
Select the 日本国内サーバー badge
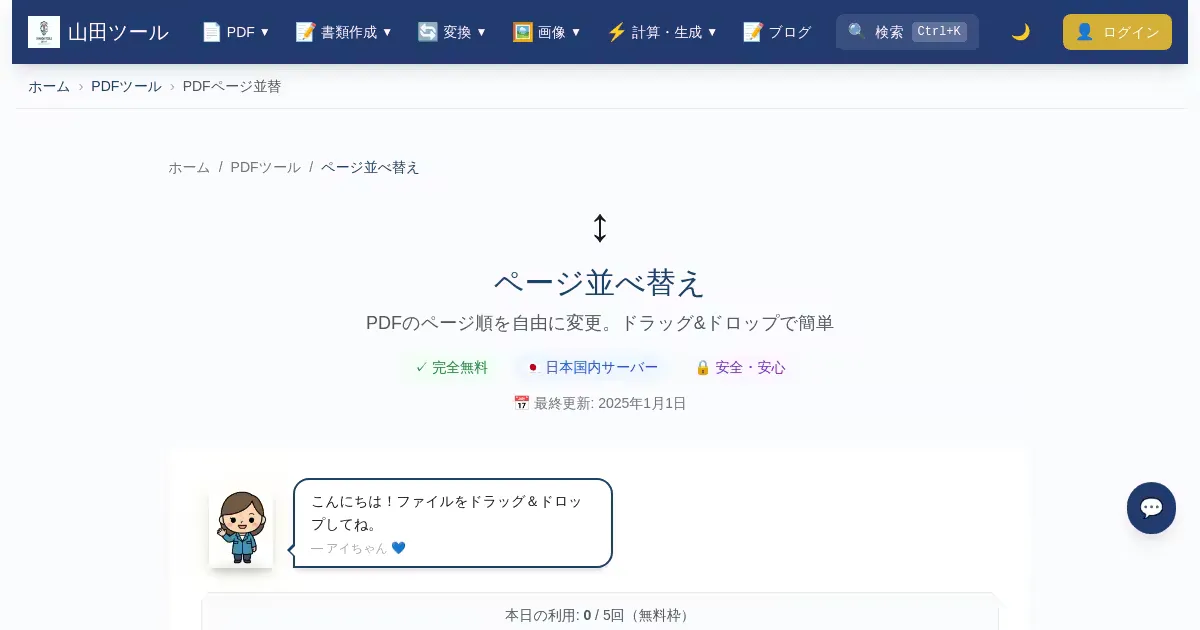tap(592, 367)
